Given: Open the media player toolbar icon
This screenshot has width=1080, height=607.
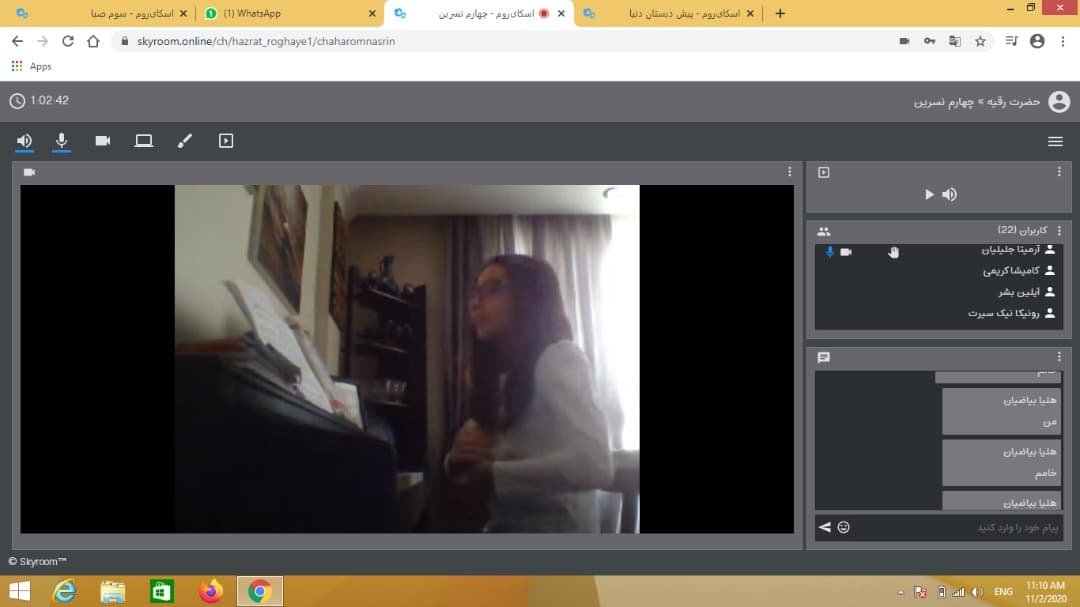Looking at the screenshot, I should (226, 141).
